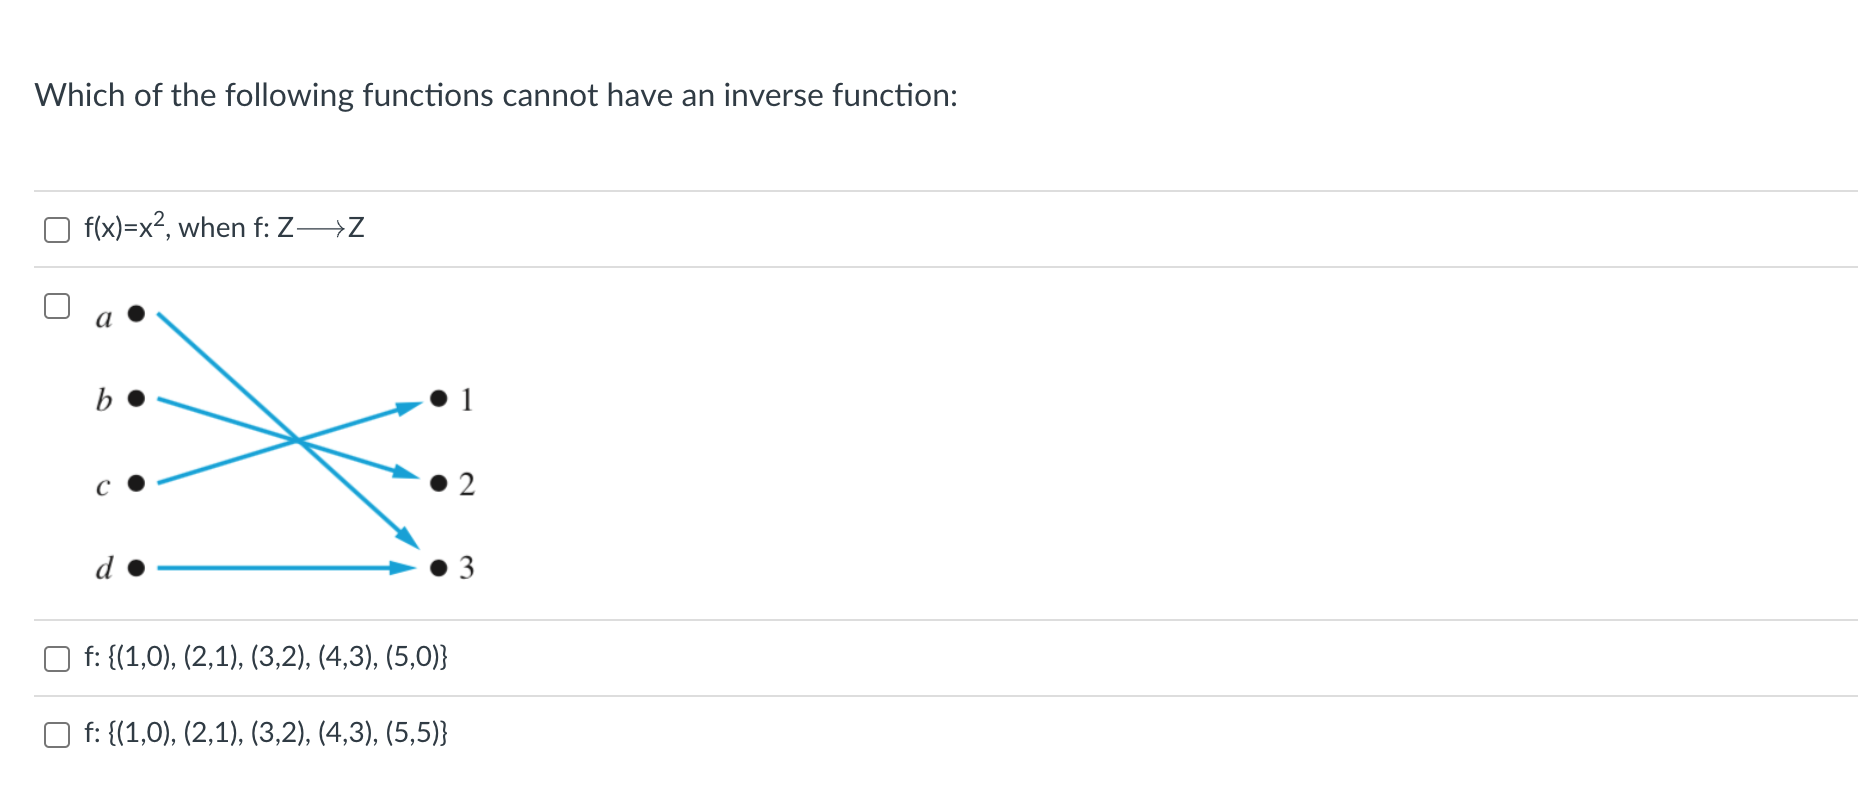Select the node labeled 'b' in the diagram

coord(136,399)
